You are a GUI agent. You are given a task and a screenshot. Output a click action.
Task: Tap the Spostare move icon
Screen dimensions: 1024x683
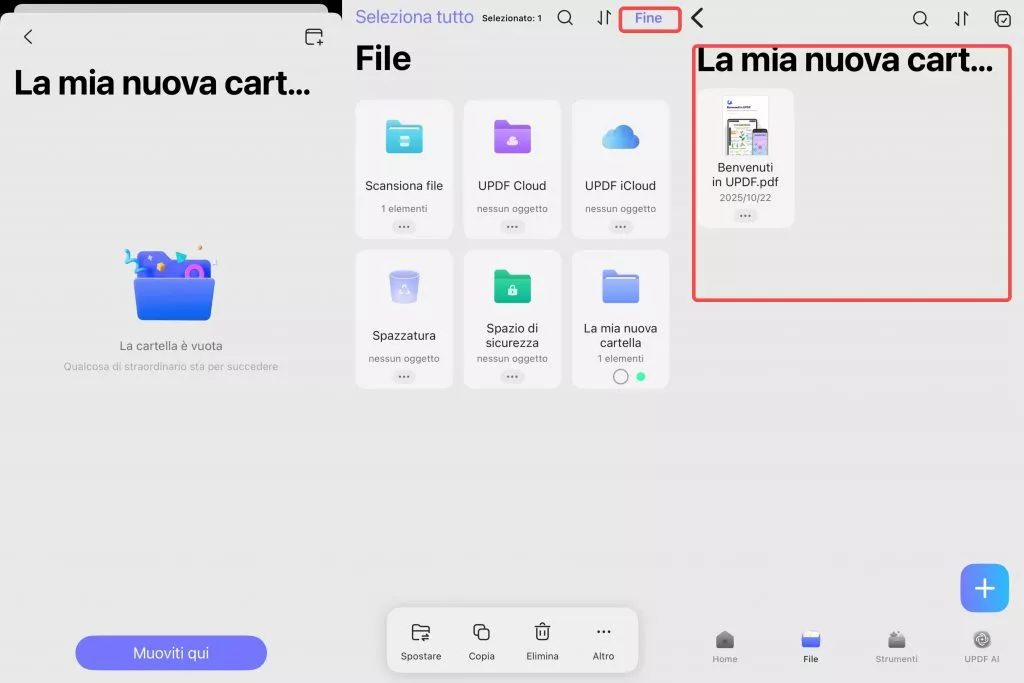(x=421, y=631)
